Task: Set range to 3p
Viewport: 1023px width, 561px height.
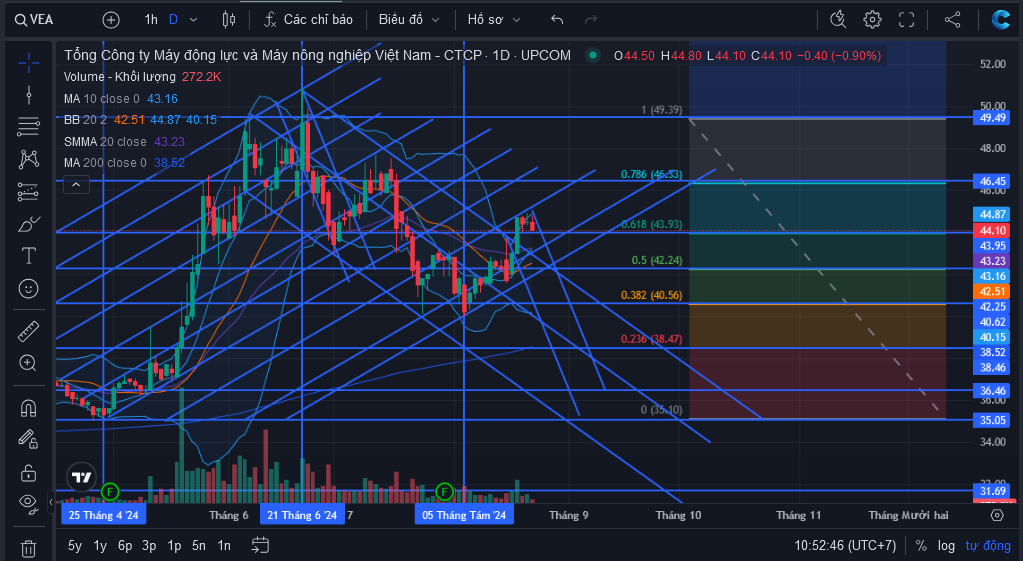Action: tap(149, 545)
